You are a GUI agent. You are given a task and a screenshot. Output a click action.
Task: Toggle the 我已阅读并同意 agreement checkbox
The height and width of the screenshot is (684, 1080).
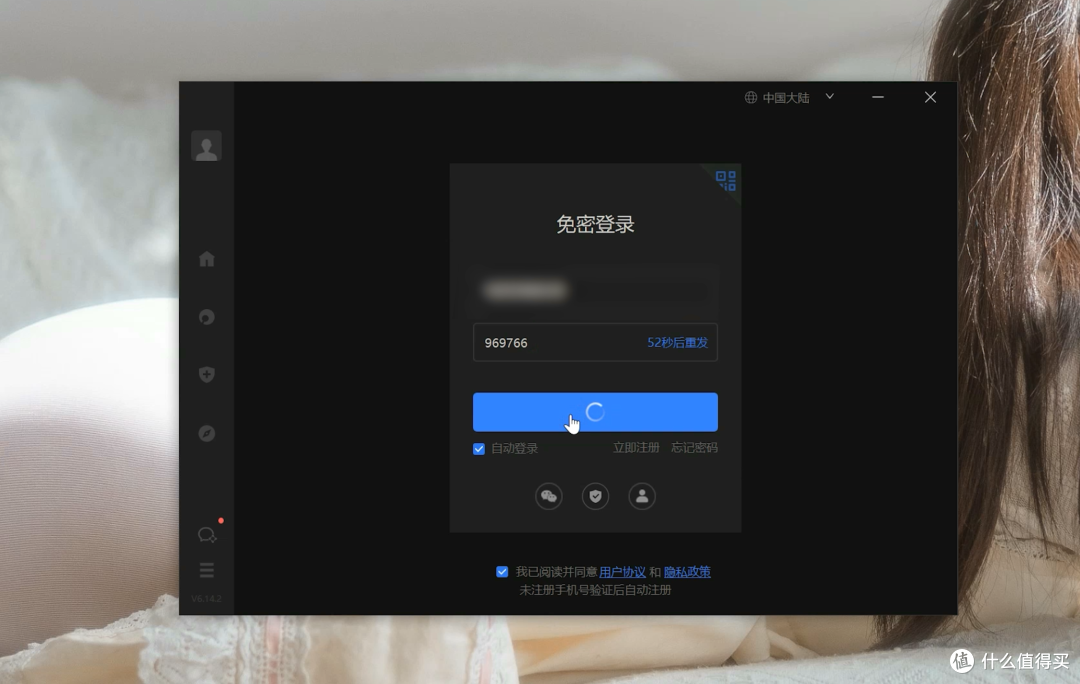point(502,572)
